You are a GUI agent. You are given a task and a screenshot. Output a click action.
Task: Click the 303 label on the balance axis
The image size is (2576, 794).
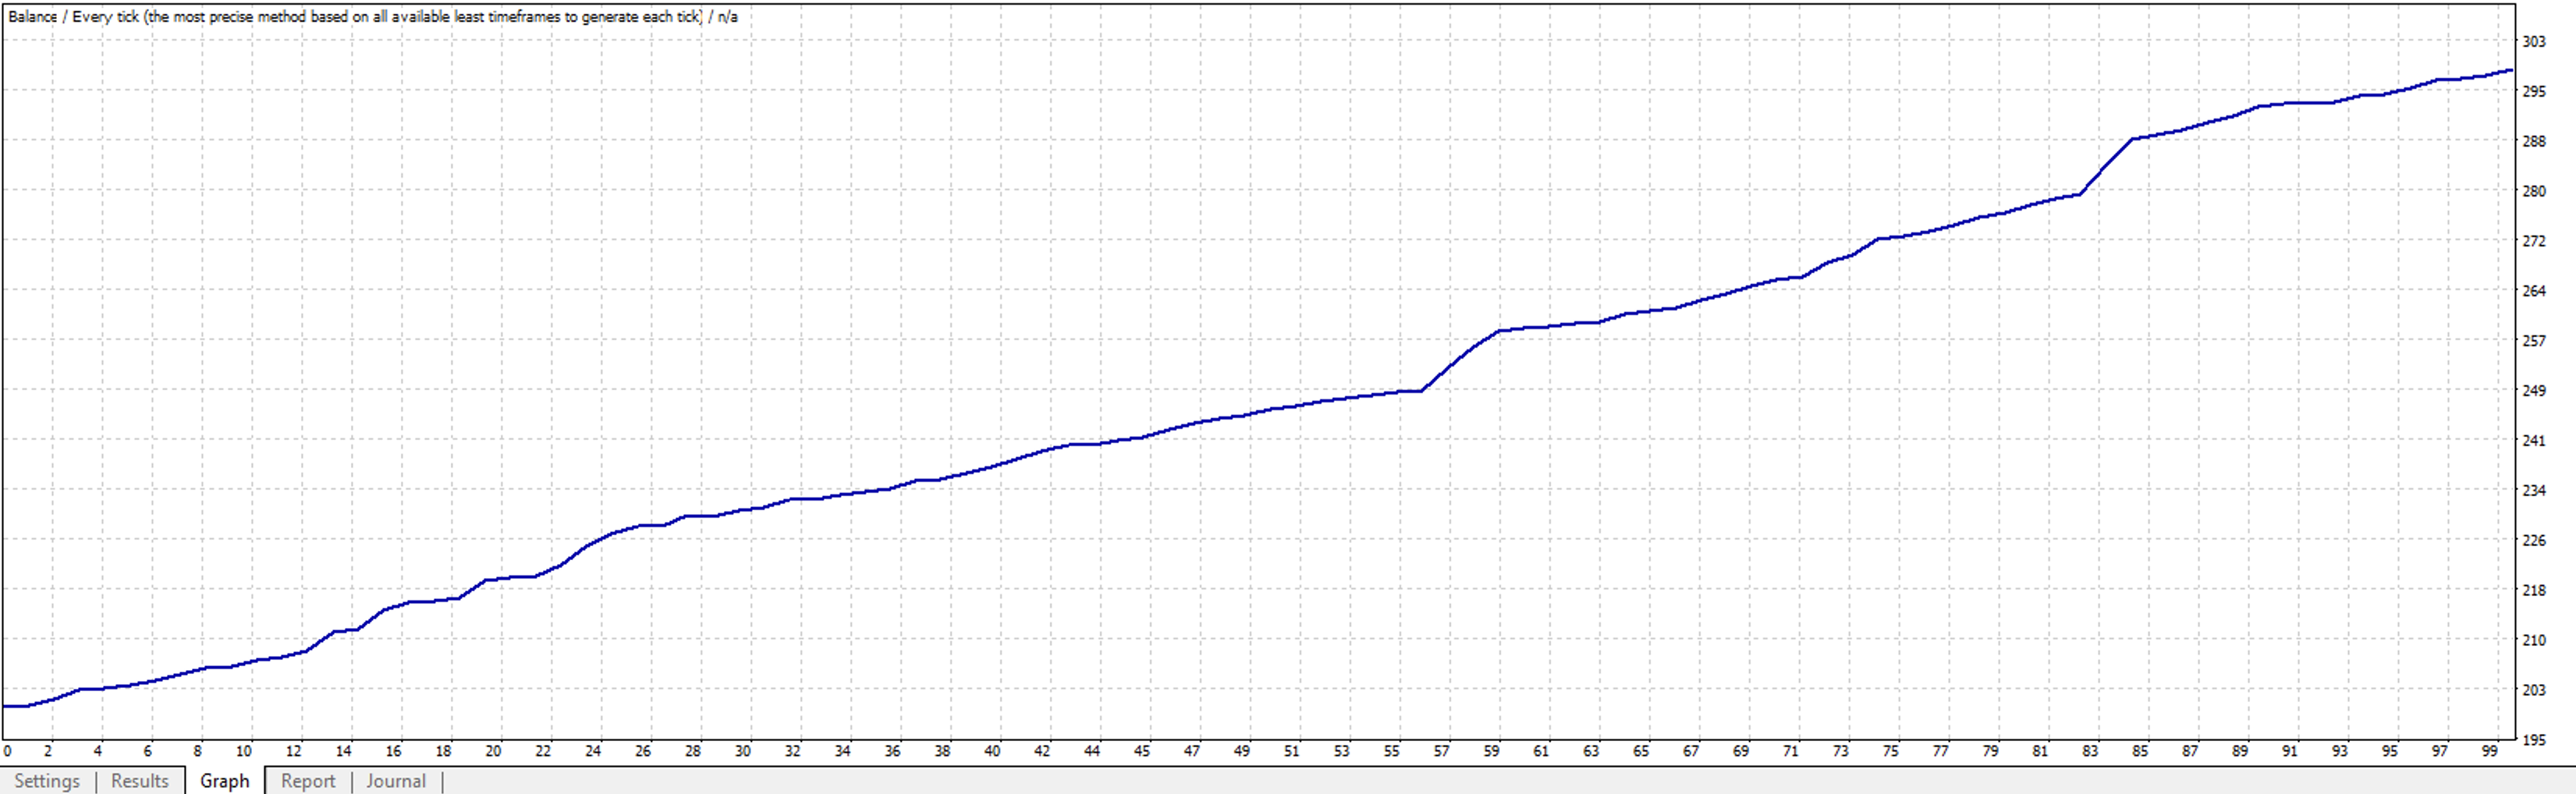[2533, 42]
